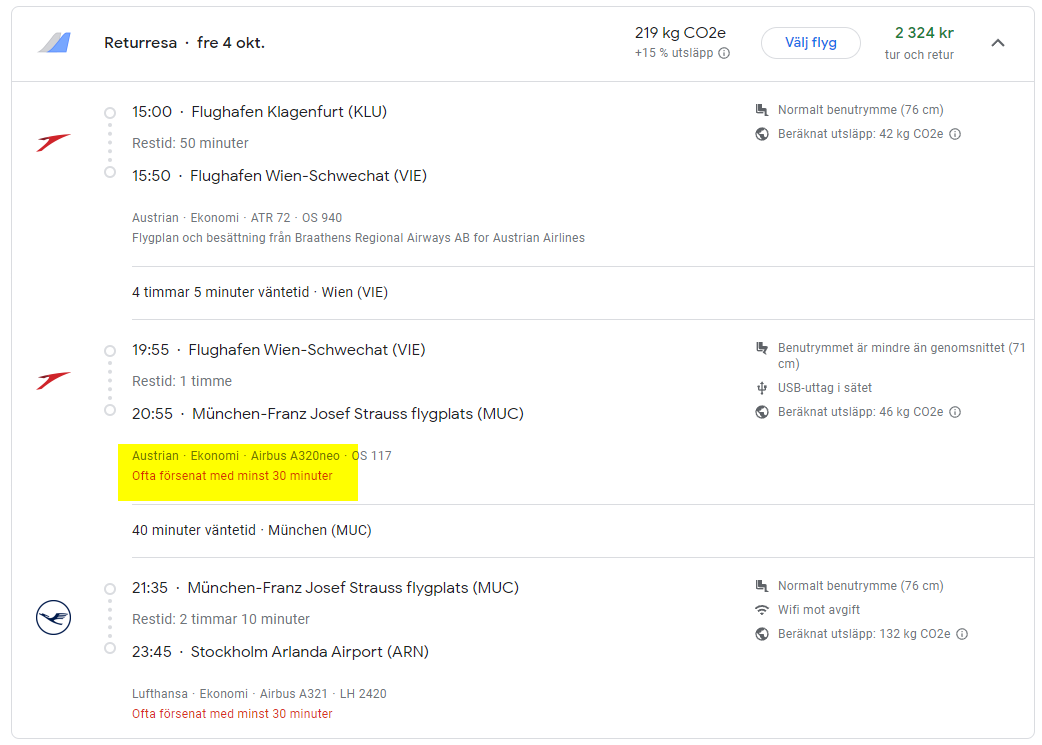
Task: Click the Wifi mot avgift icon
Action: [x=762, y=610]
